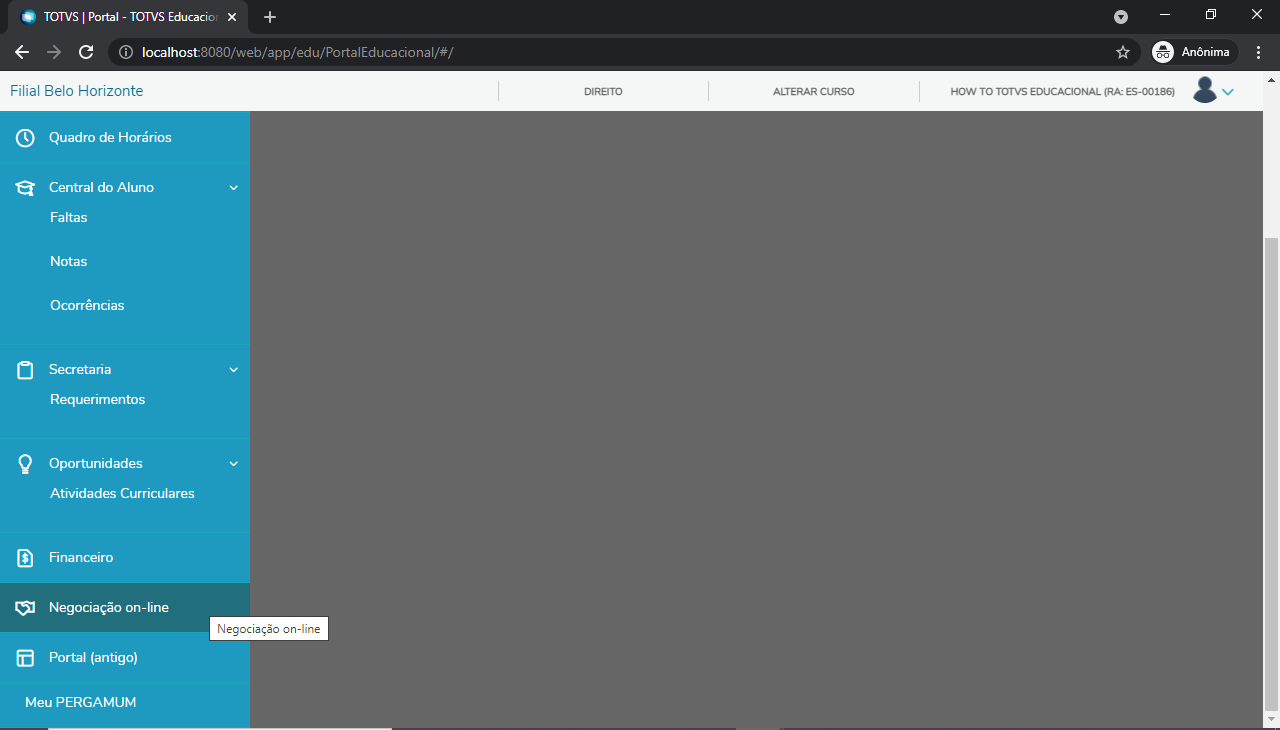This screenshot has height=730, width=1280.
Task: Click the lightbulb icon beside Oportunidades
Action: [x=25, y=464]
